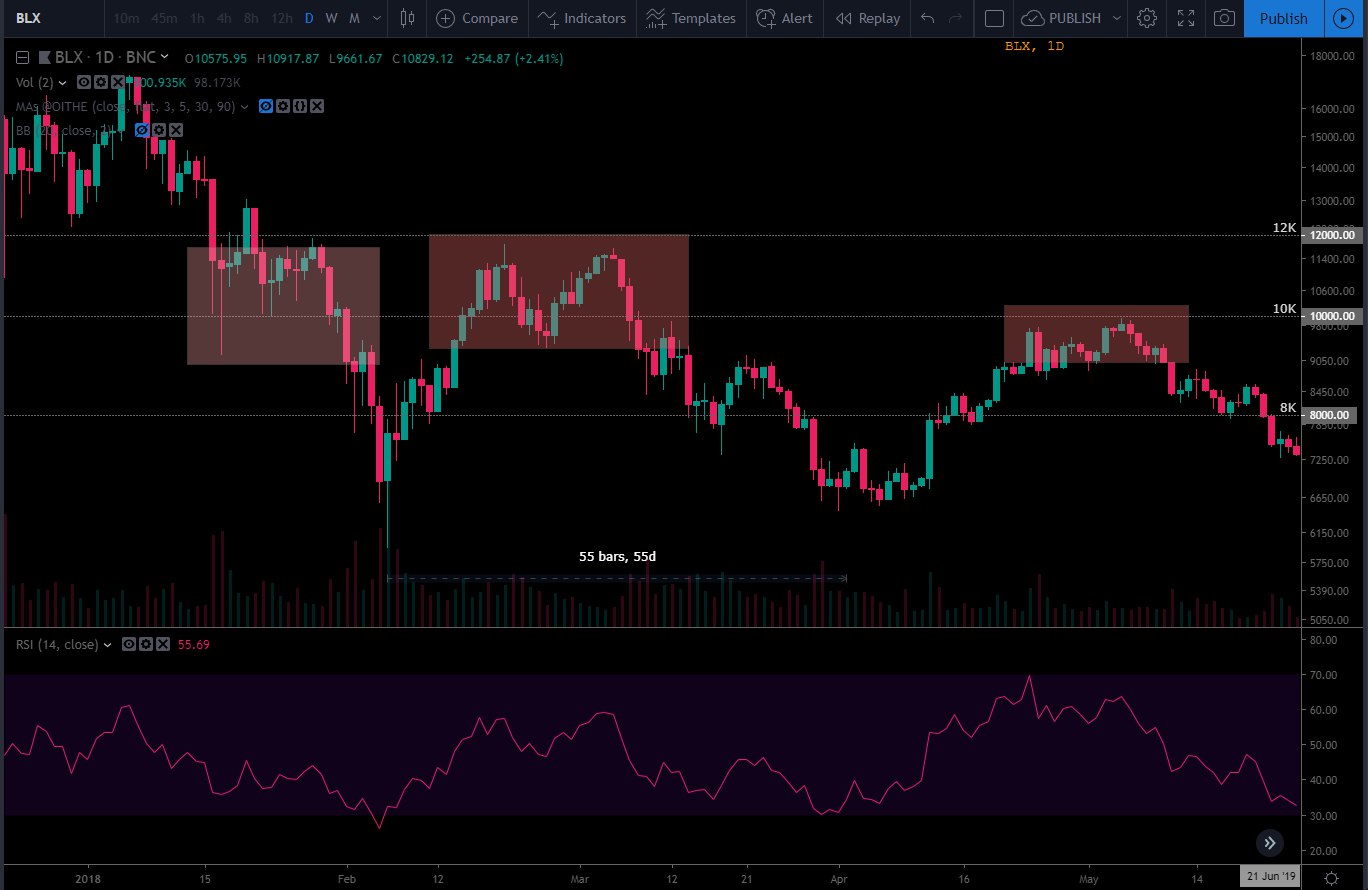Screen dimensions: 1368x890
Task: Select the 1h timeframe
Action: tap(197, 18)
